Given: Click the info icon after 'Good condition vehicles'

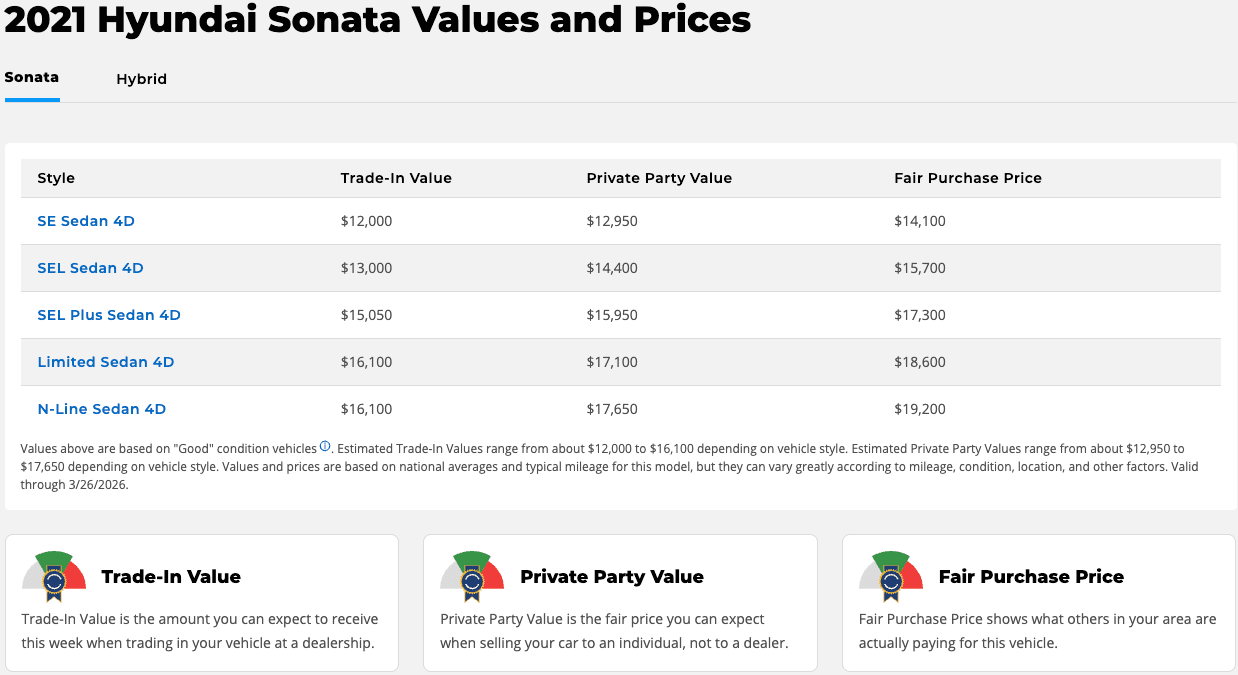Looking at the screenshot, I should coord(324,446).
